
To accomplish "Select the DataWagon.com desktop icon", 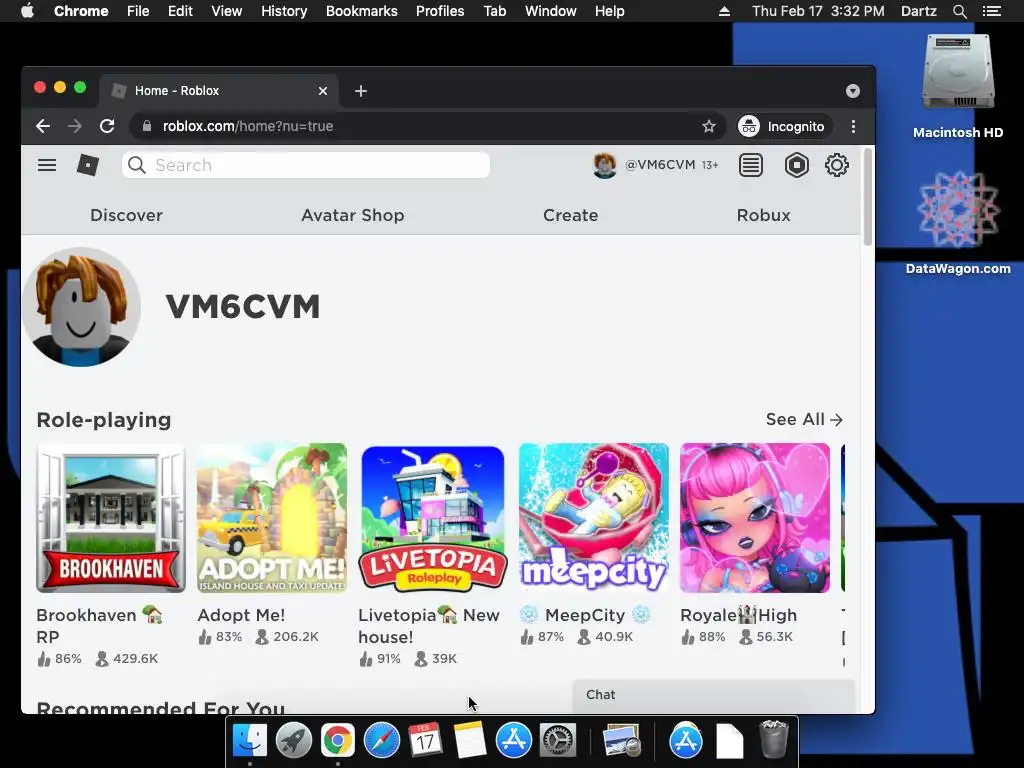I will point(957,222).
